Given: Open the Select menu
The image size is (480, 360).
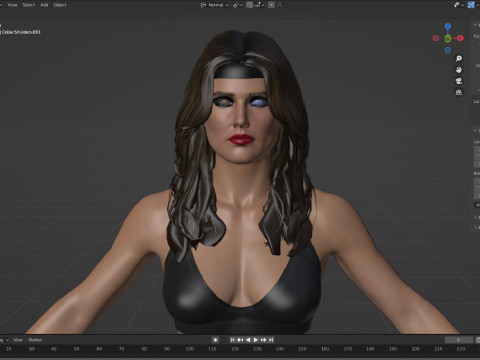Looking at the screenshot, I should tap(29, 5).
